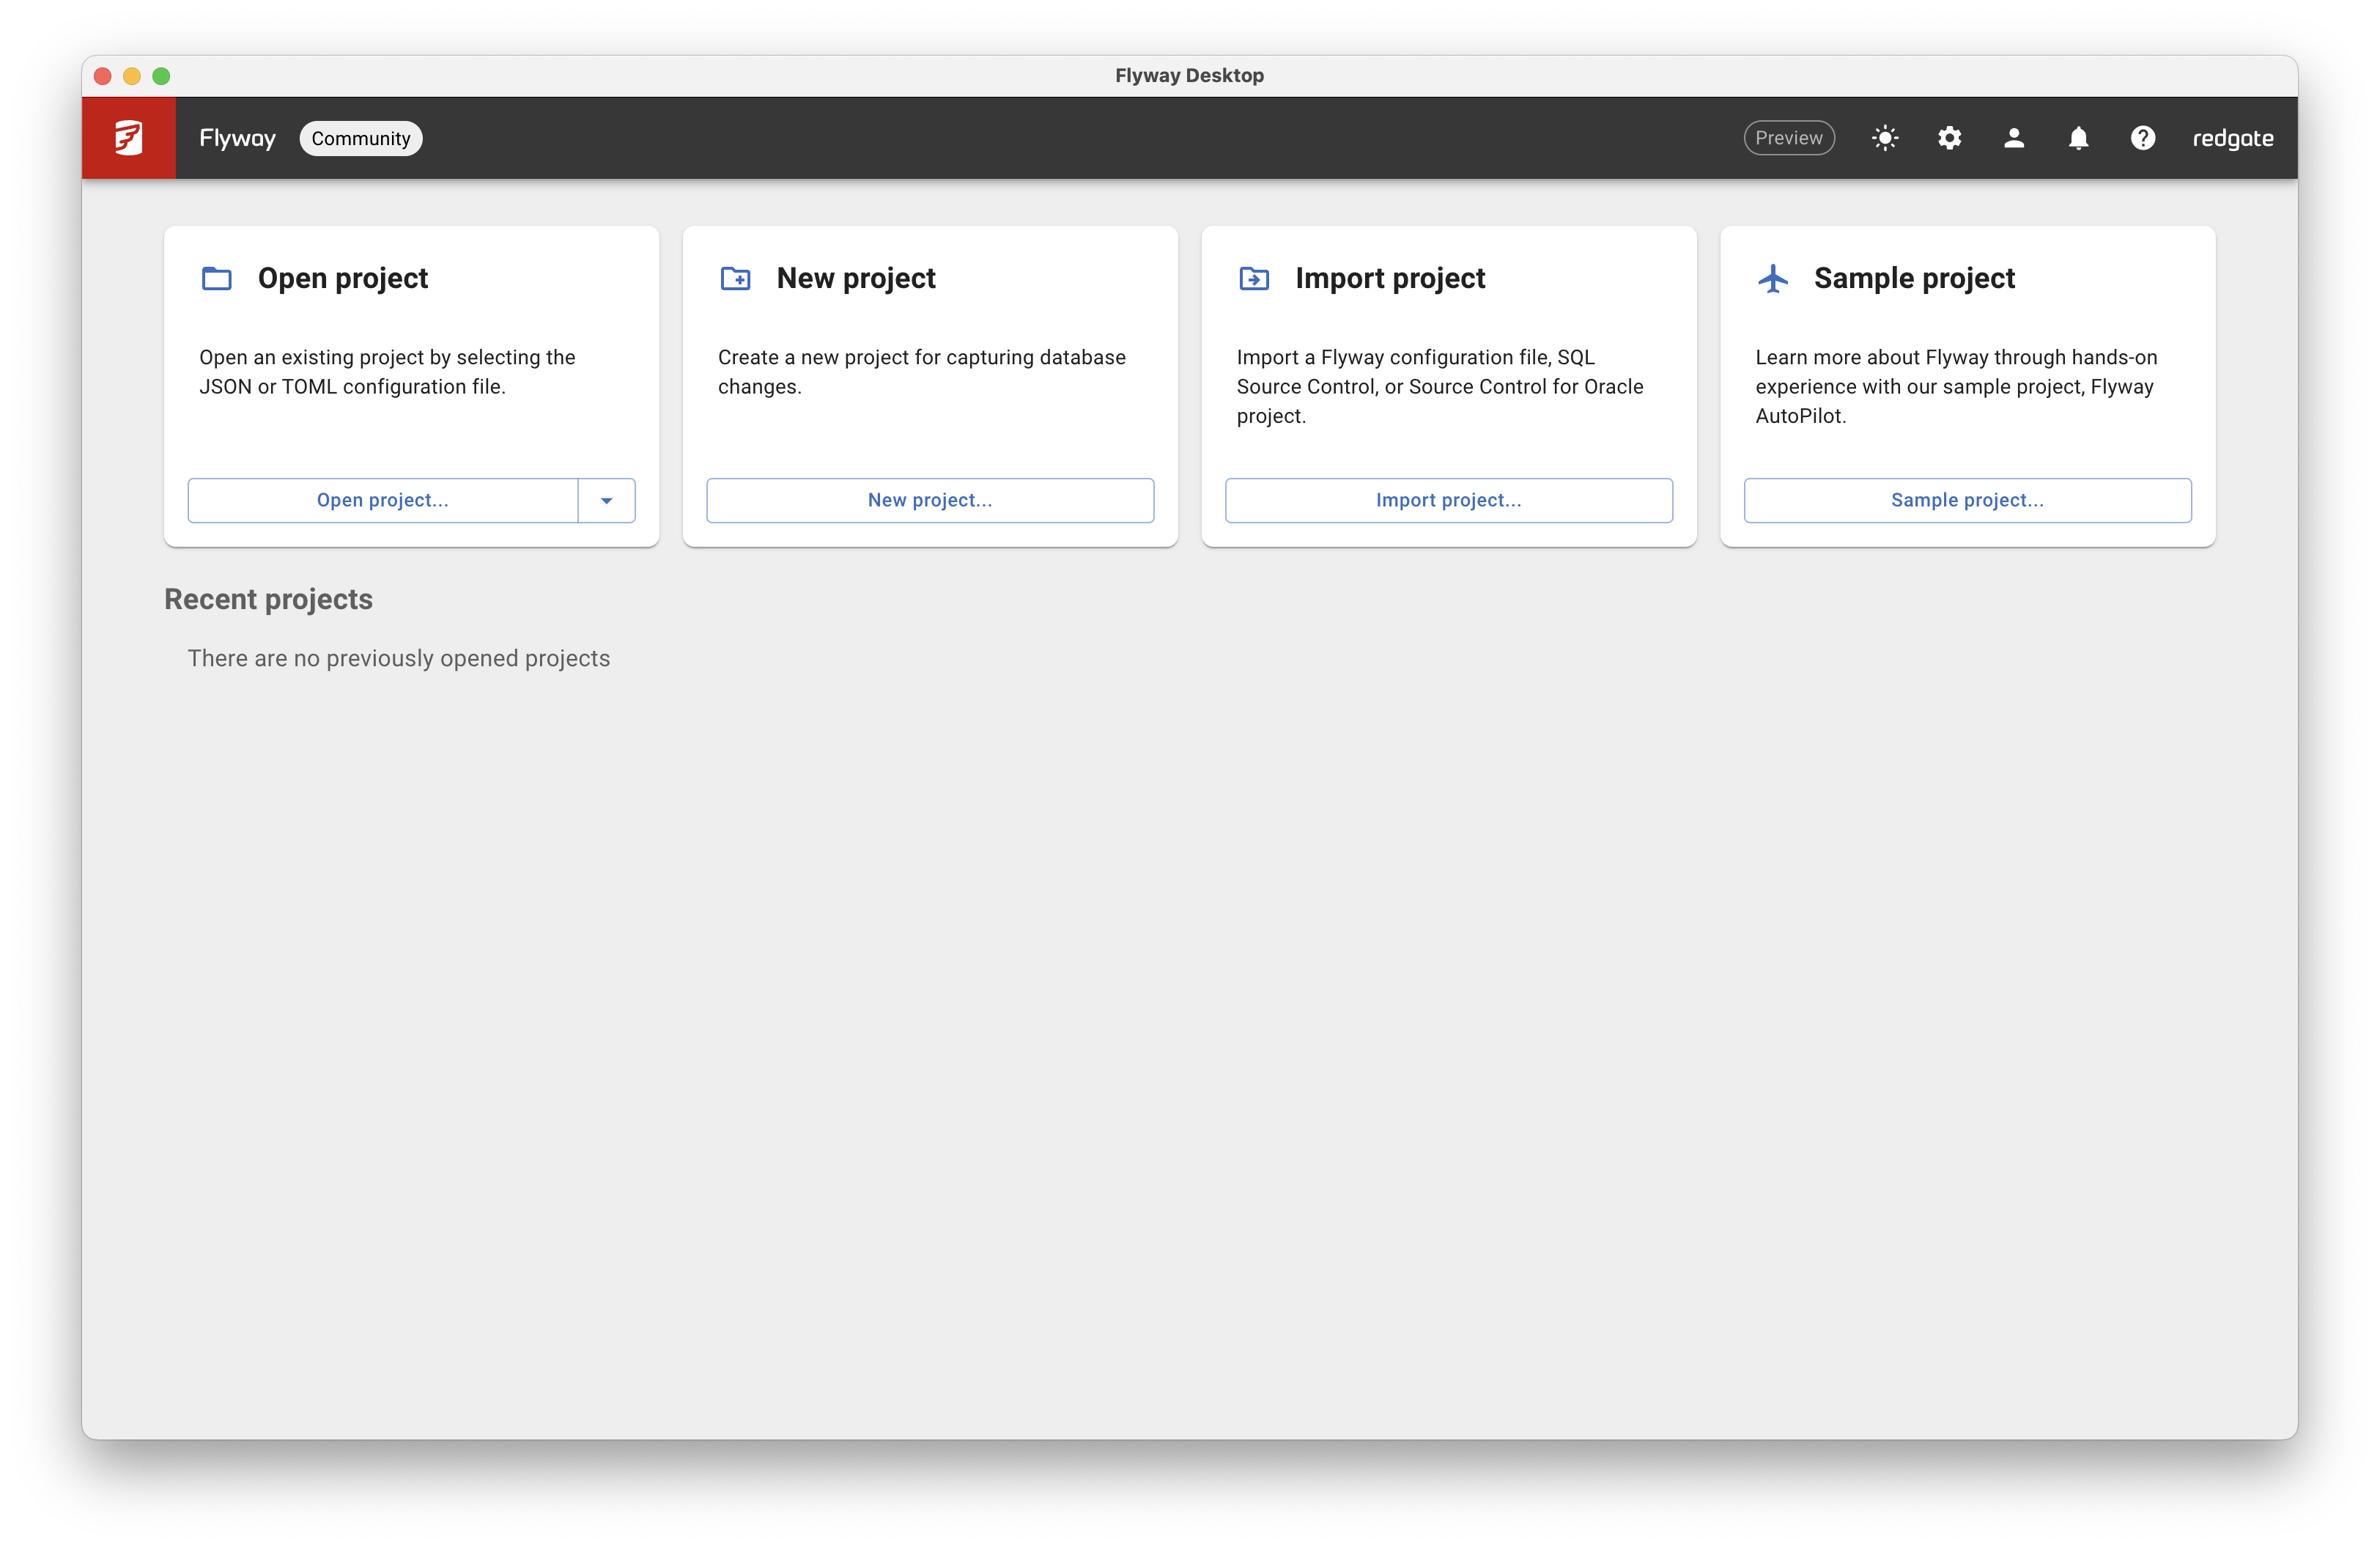2380x1548 pixels.
Task: Click the 'Import project' card heading
Action: [x=1390, y=278]
